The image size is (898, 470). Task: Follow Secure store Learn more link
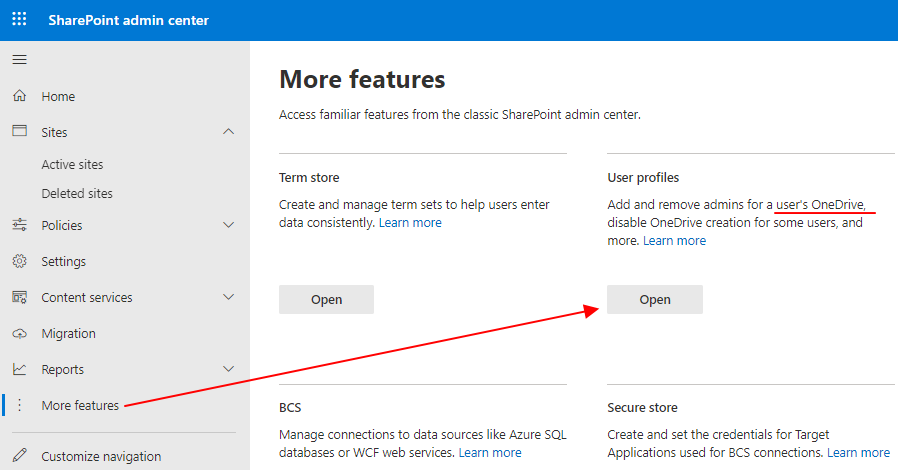tap(858, 453)
